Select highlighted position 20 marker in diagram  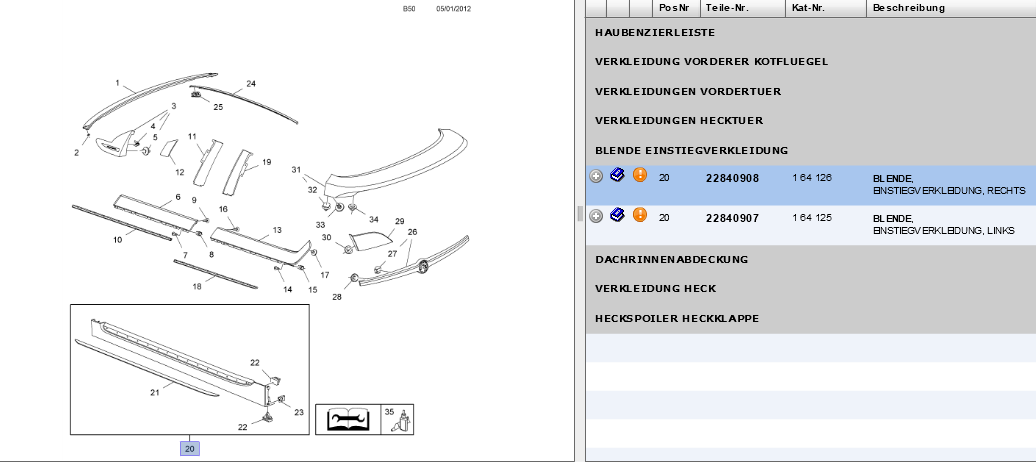pos(190,449)
